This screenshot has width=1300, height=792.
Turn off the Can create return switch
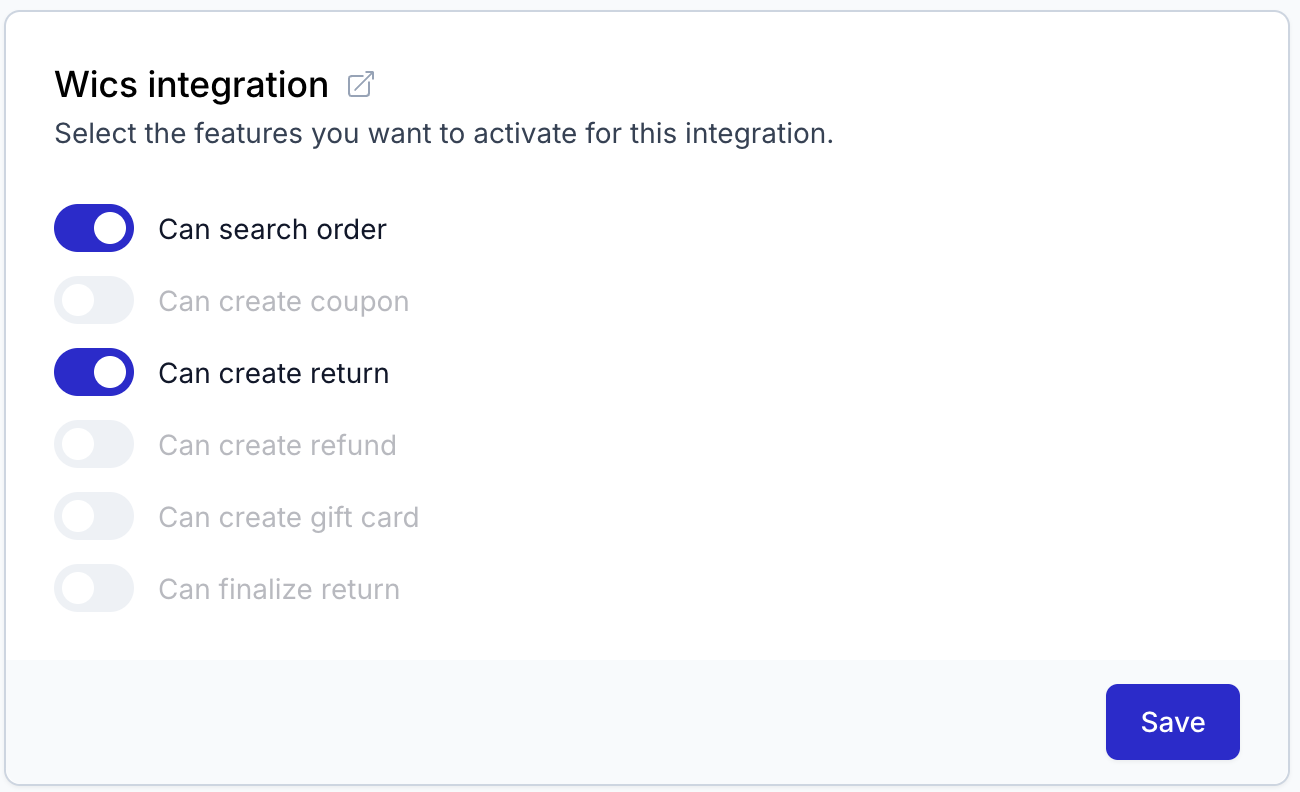coord(94,373)
